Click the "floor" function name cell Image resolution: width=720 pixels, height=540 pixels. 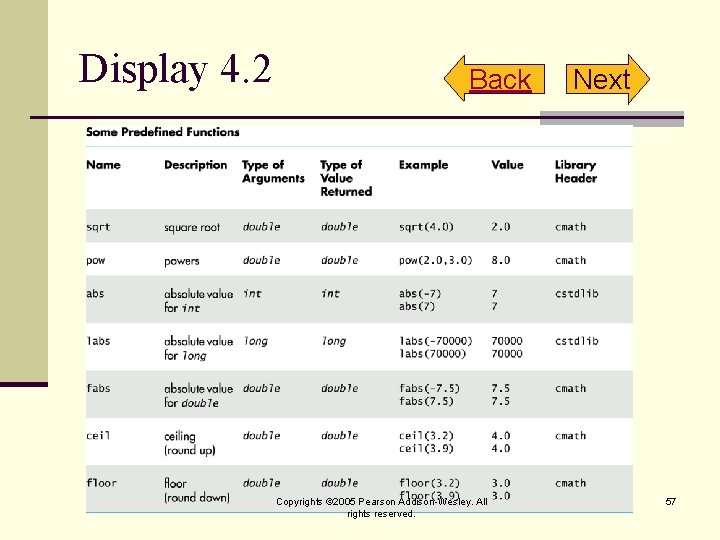click(101, 483)
